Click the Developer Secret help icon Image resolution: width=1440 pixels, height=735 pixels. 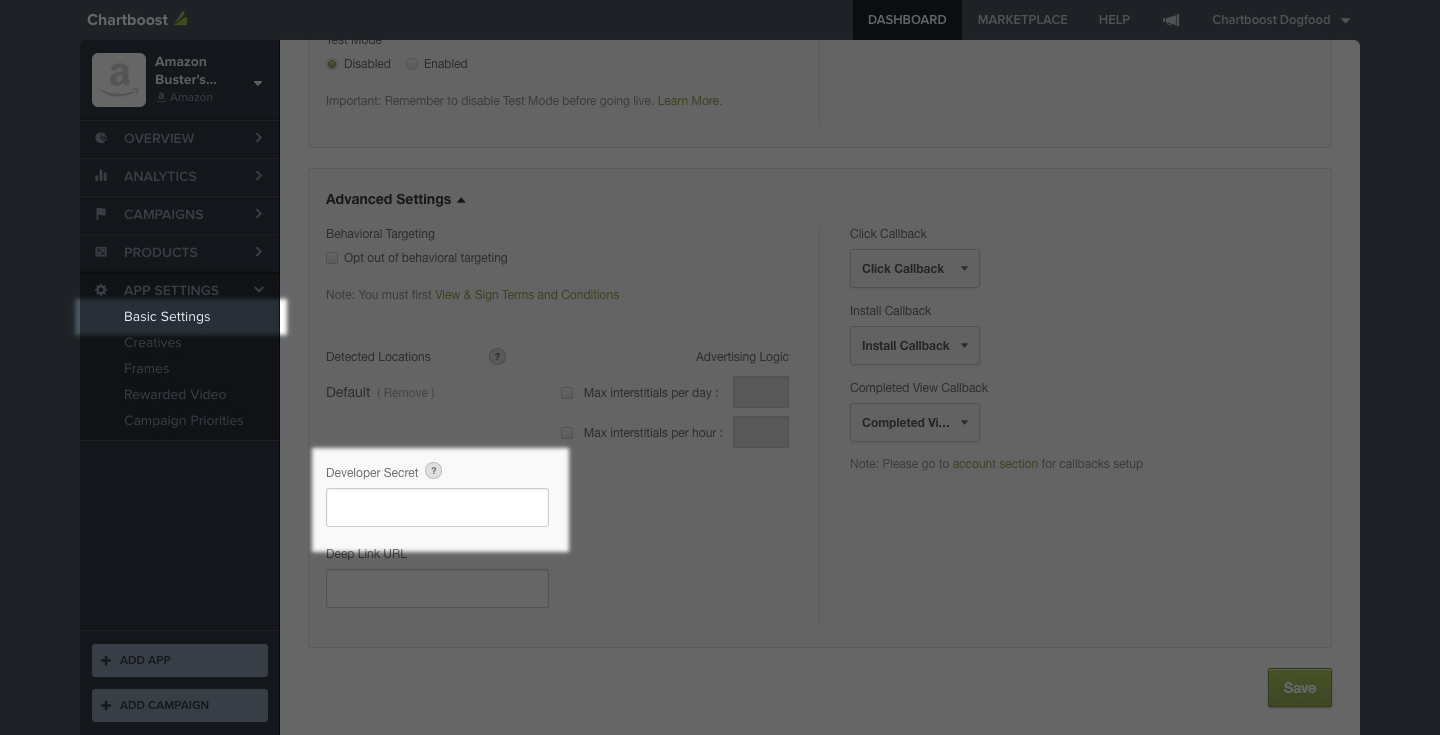tap(433, 471)
